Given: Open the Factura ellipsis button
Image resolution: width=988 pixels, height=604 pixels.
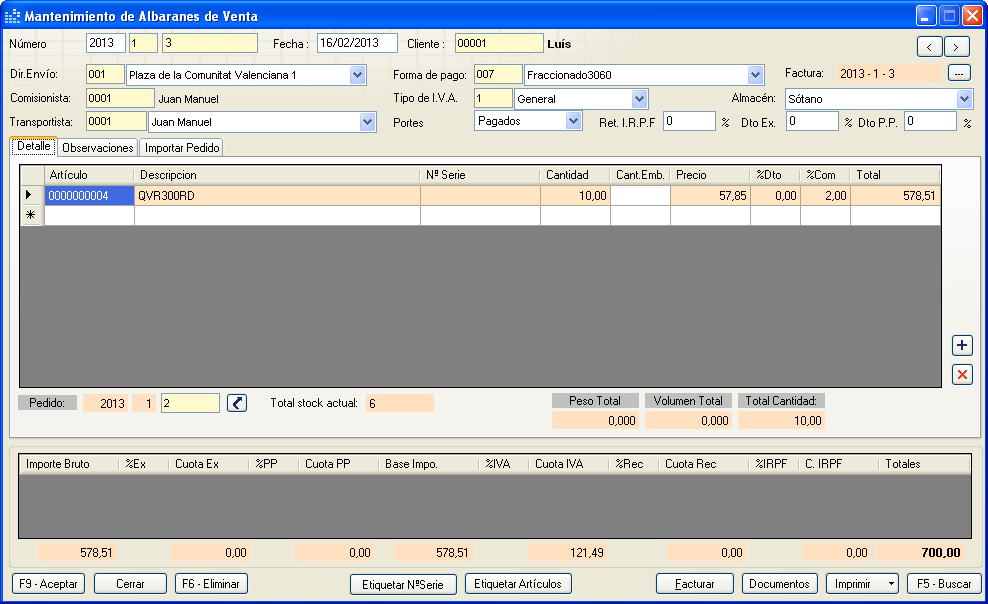Looking at the screenshot, I should coord(958,74).
